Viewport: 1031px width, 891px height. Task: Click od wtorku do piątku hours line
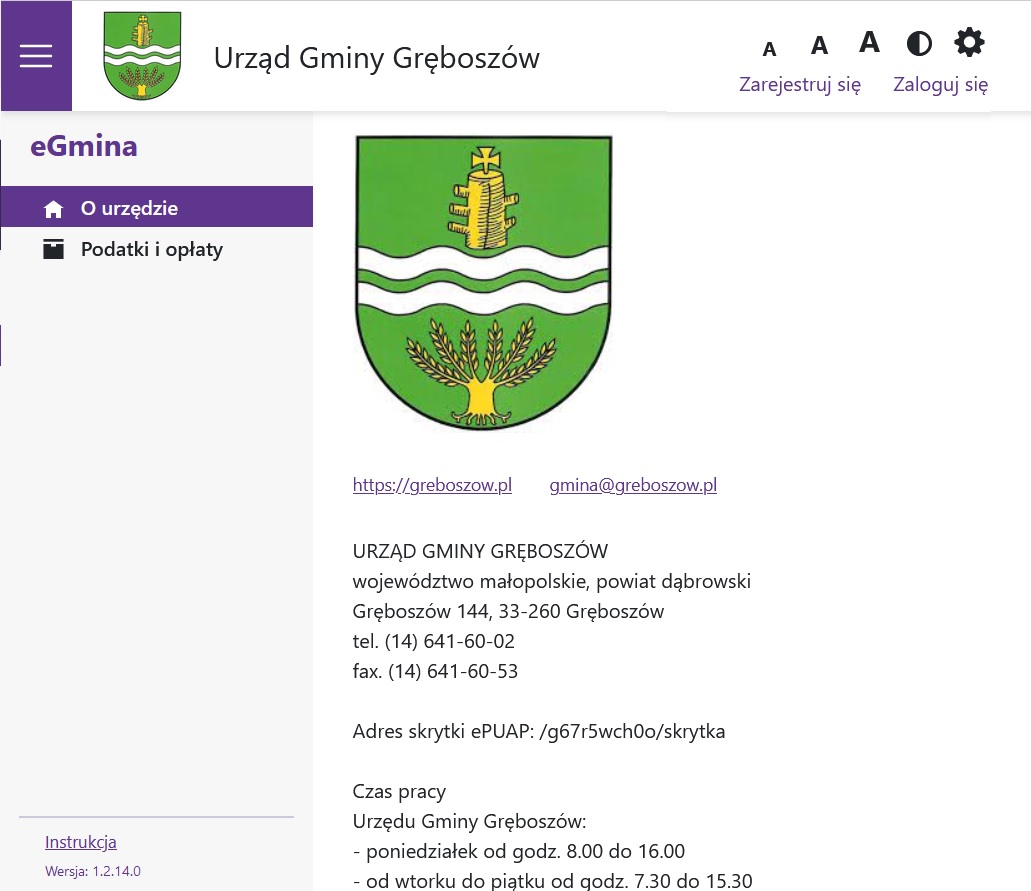pos(552,881)
